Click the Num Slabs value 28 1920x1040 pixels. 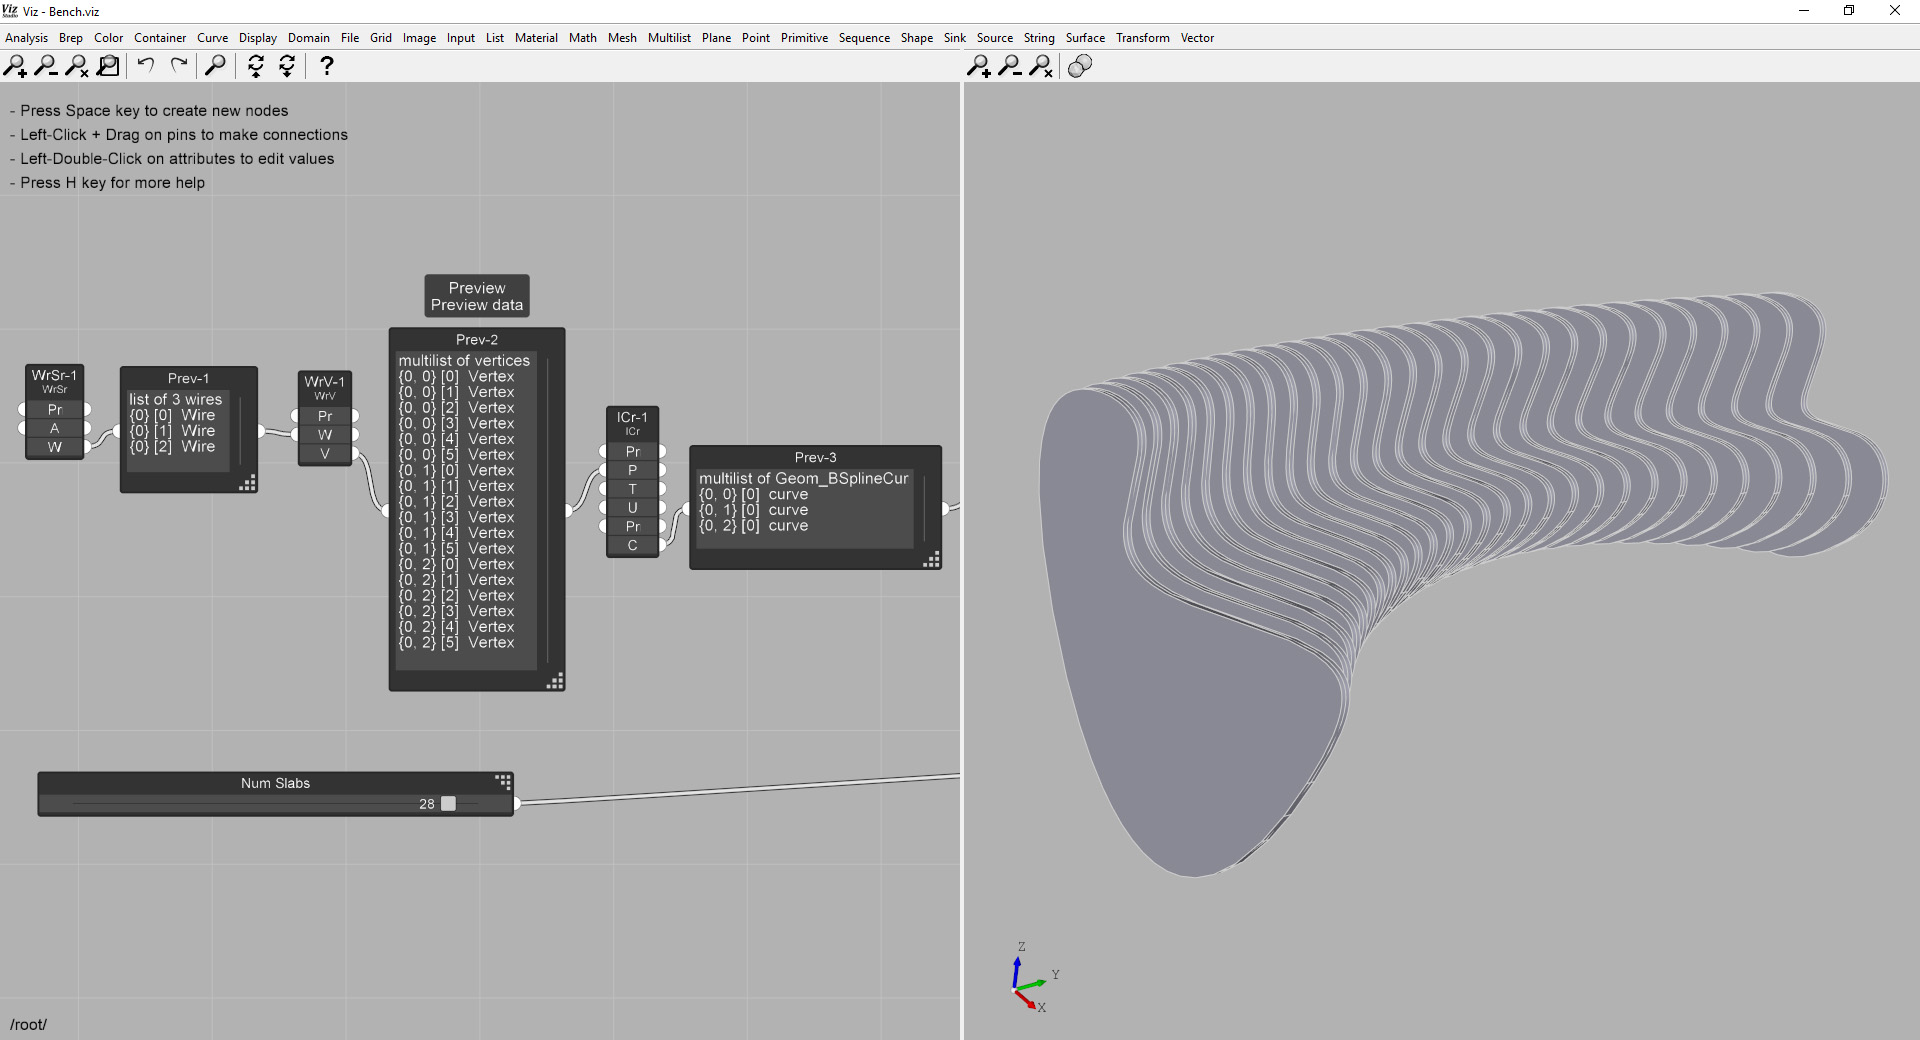click(427, 804)
